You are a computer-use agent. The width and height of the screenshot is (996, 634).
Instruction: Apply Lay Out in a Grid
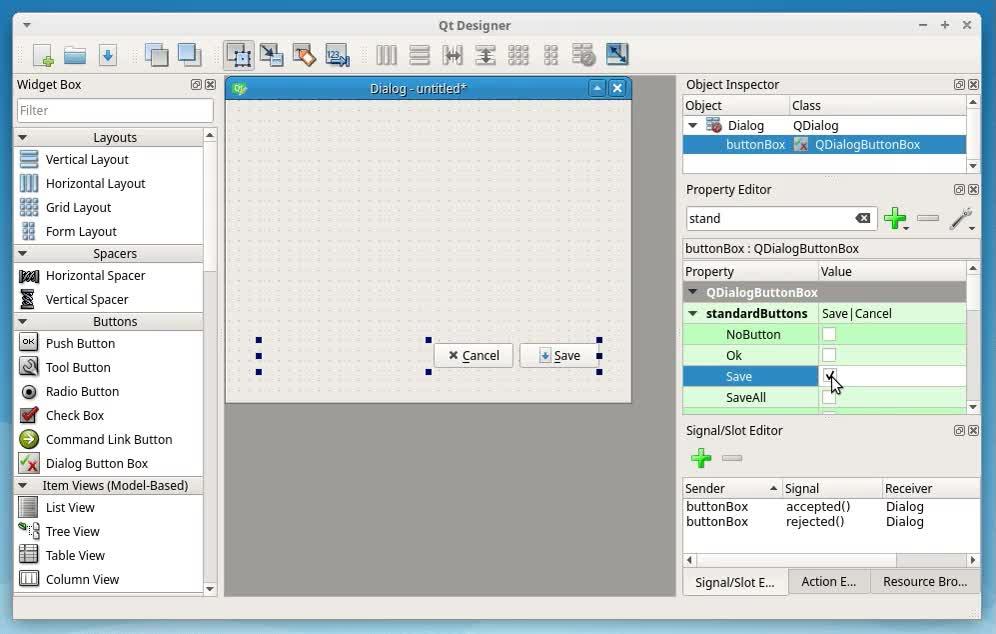[518, 55]
